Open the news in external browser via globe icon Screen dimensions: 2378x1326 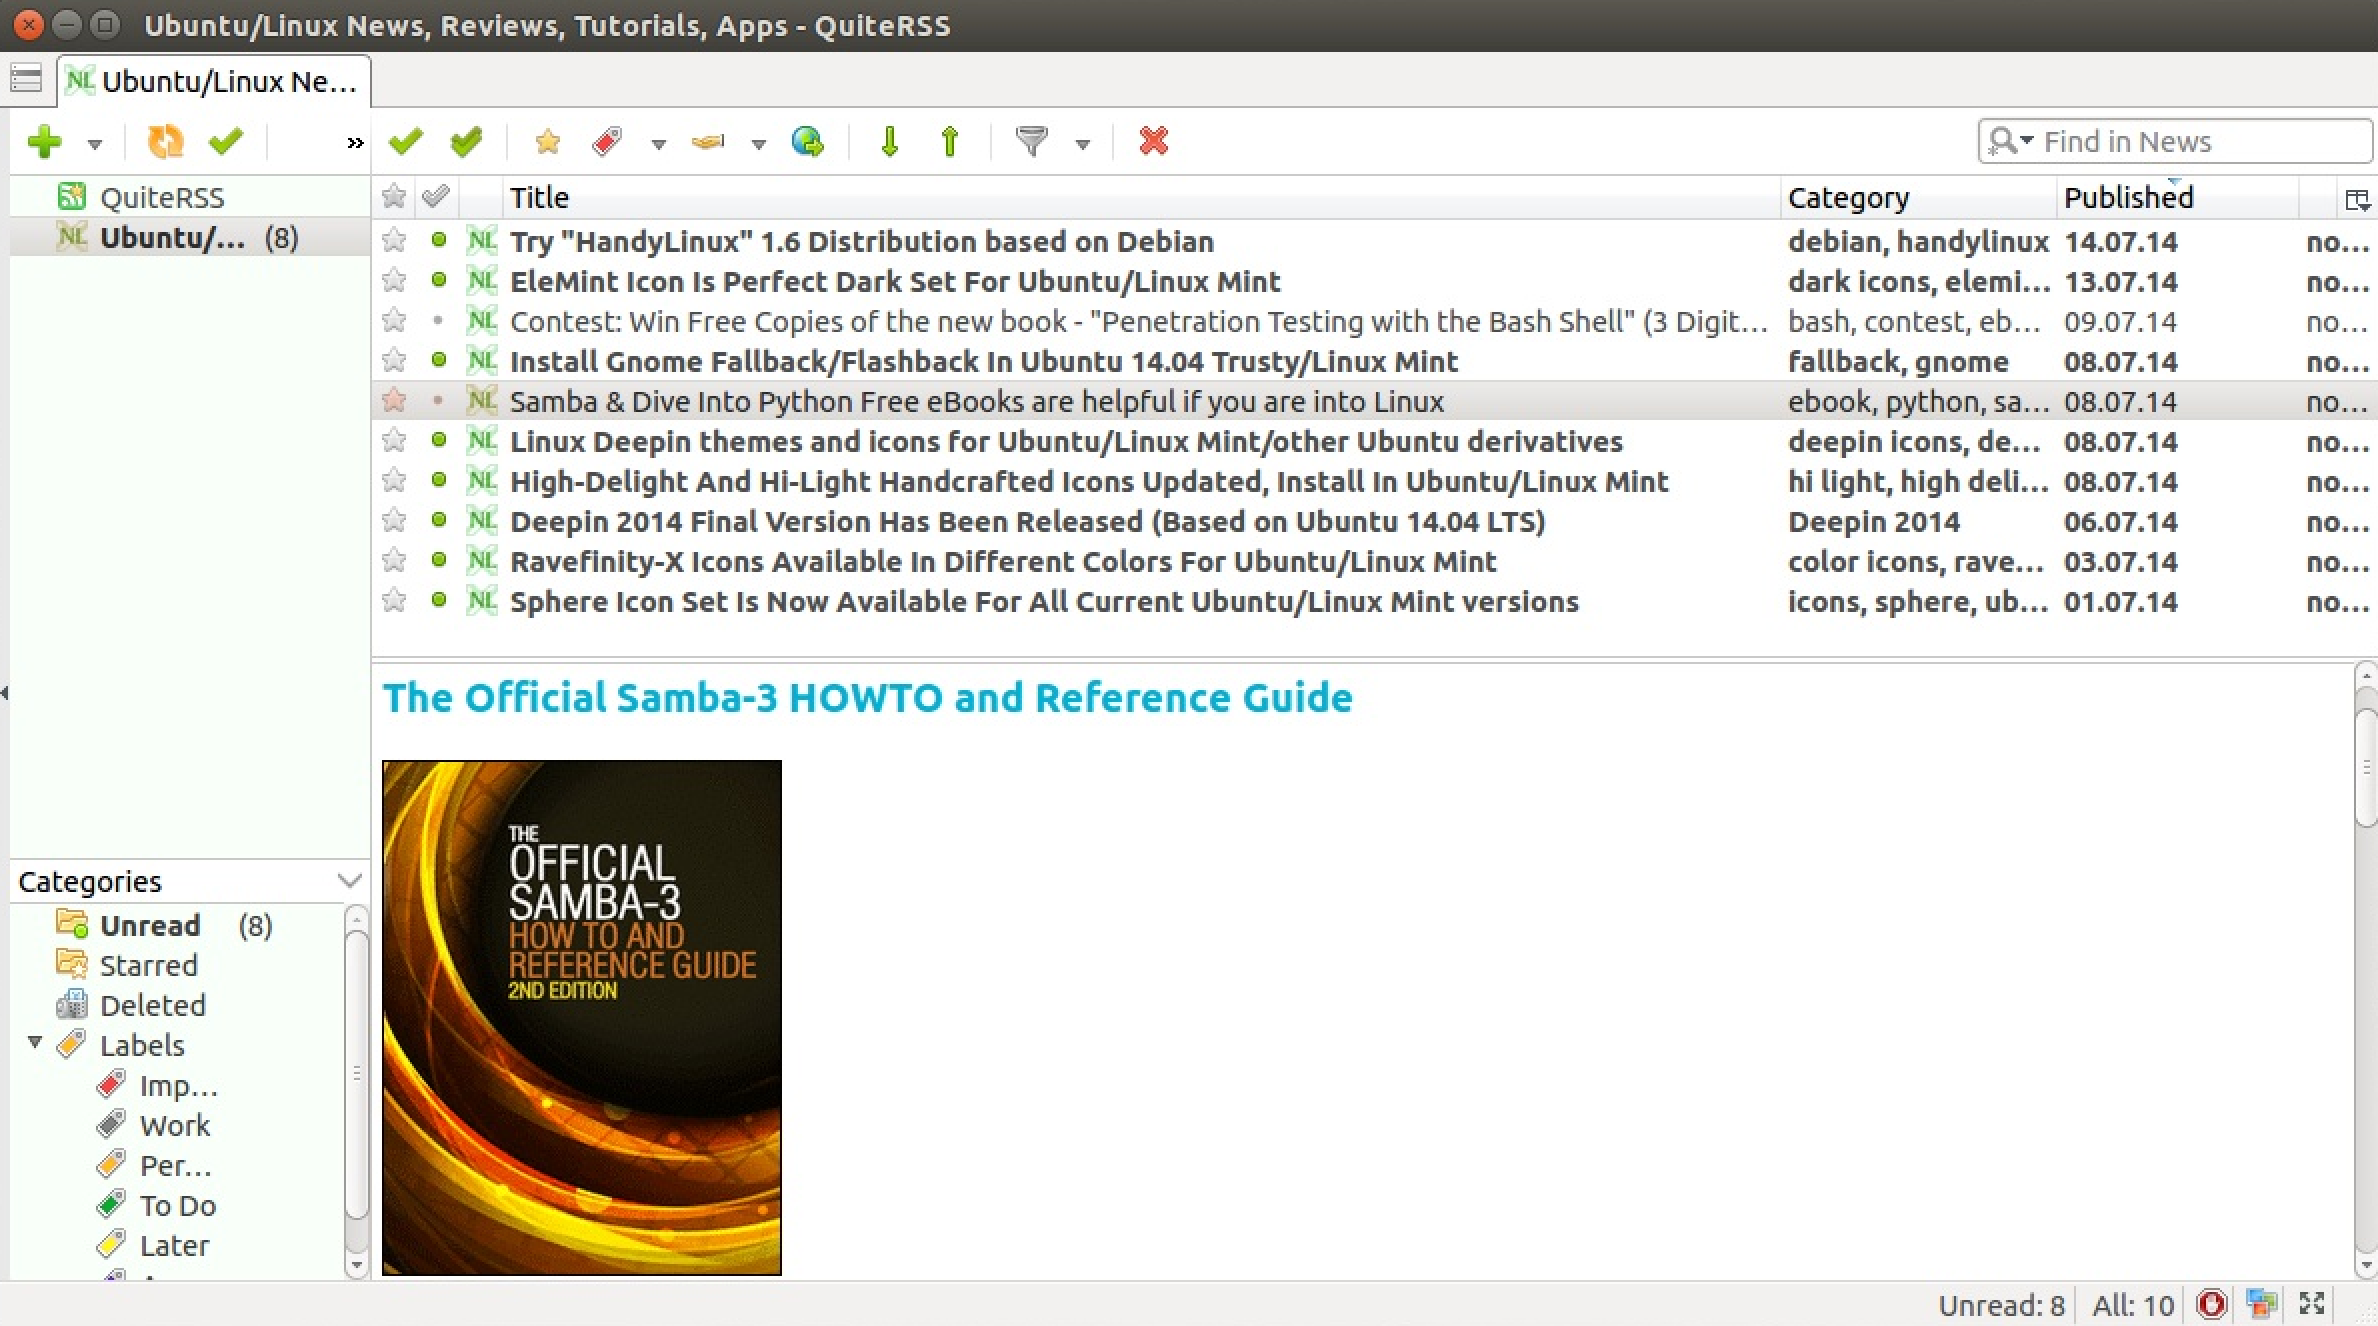[809, 142]
